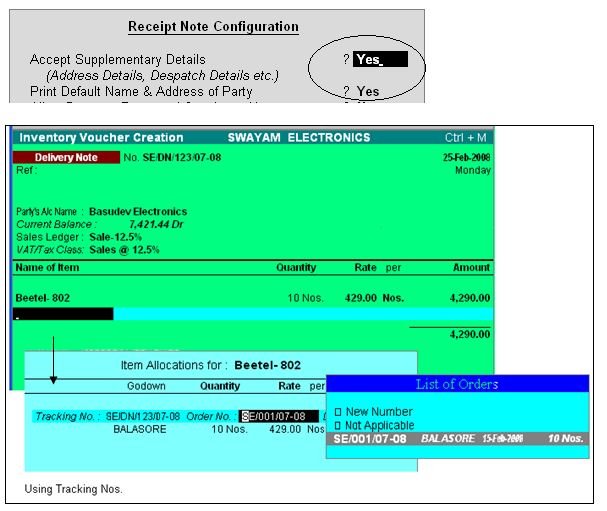This screenshot has width=607, height=511.
Task: Click total amount 4,290.00 below line
Action: (470, 334)
